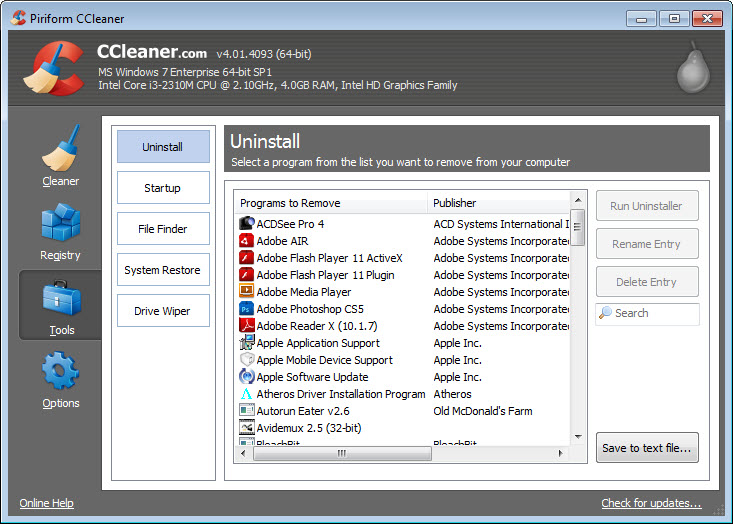Switch to the Uninstall tab
The height and width of the screenshot is (524, 733).
click(x=163, y=147)
